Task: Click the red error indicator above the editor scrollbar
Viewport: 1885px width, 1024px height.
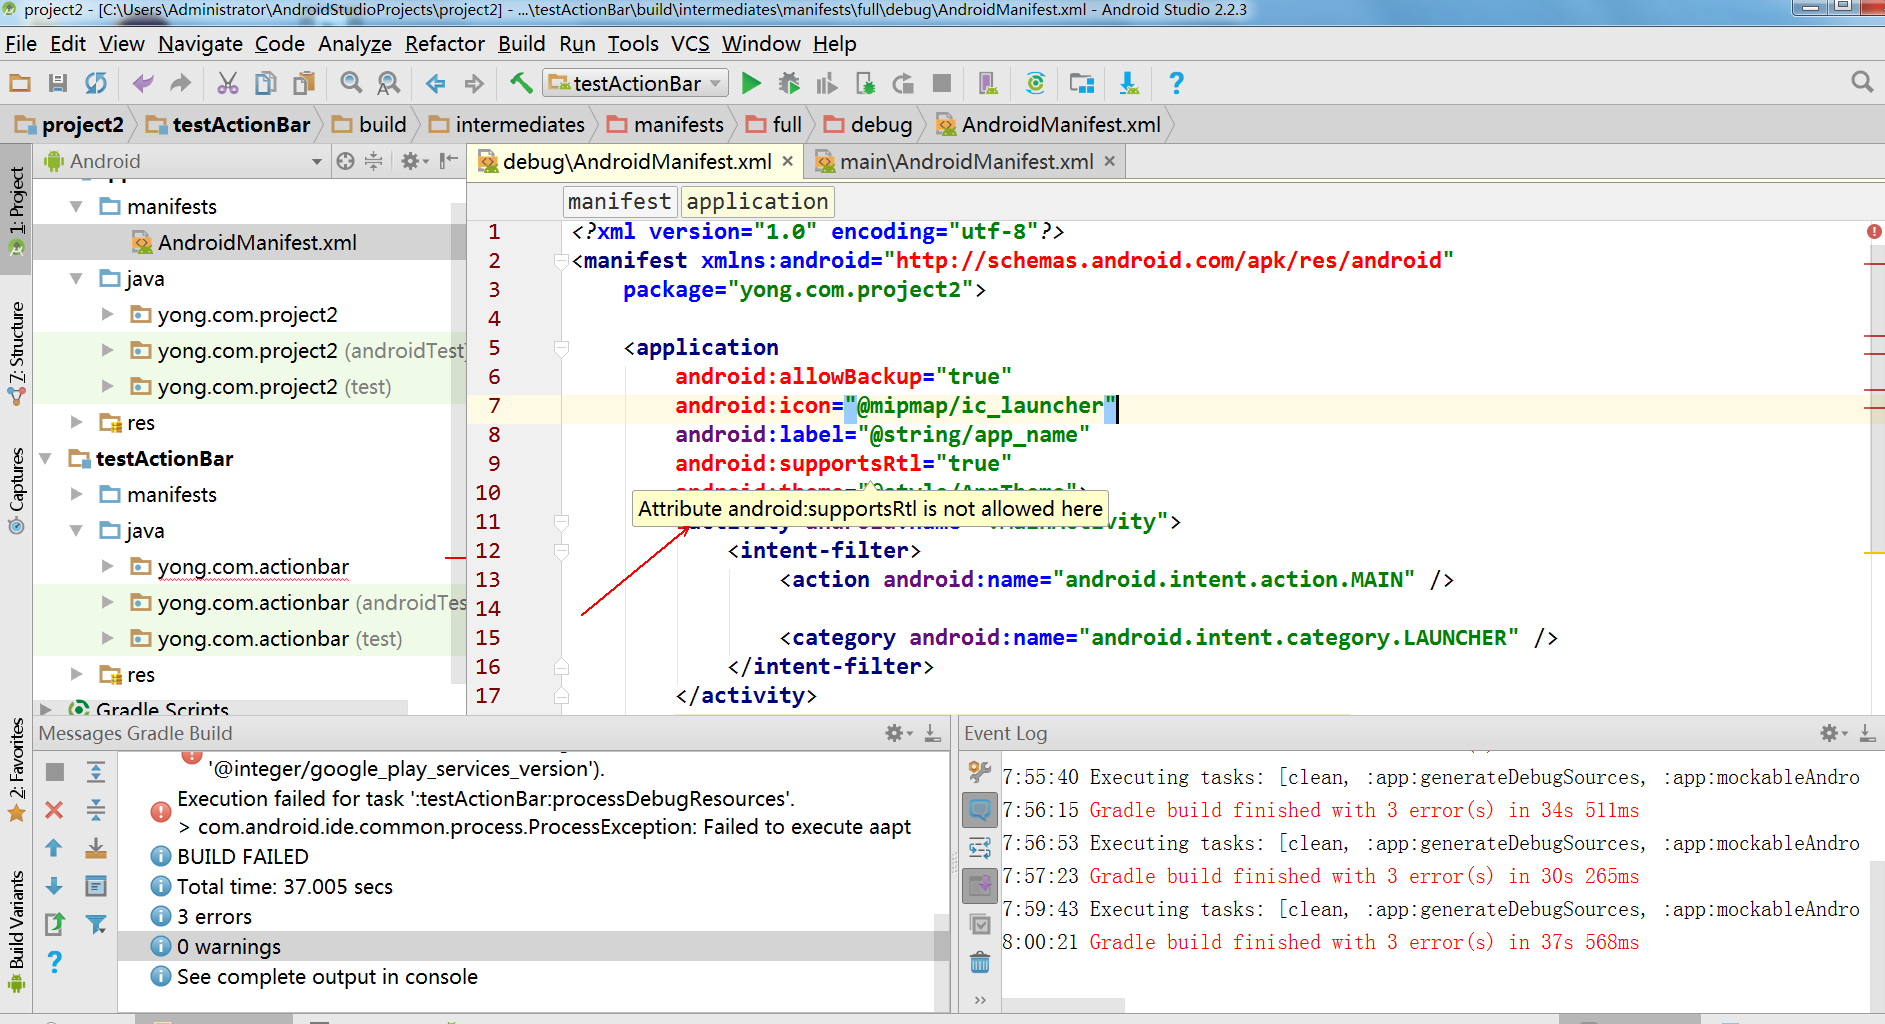Action: click(x=1874, y=231)
